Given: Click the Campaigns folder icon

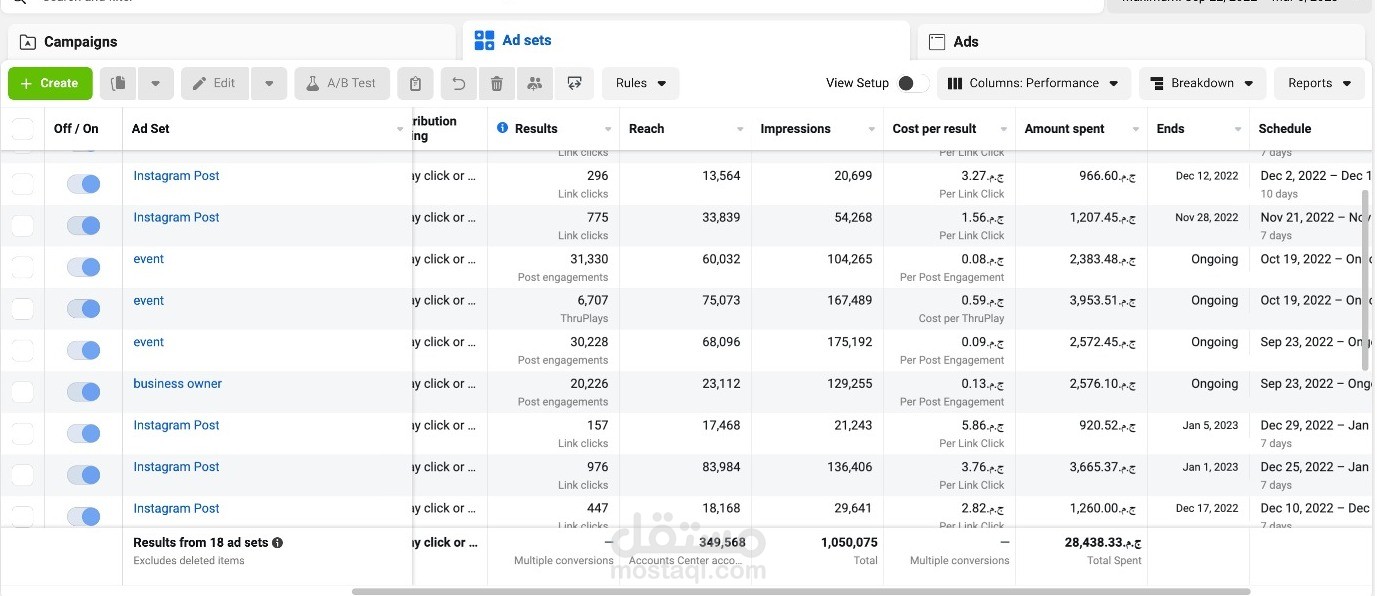Looking at the screenshot, I should 28,42.
